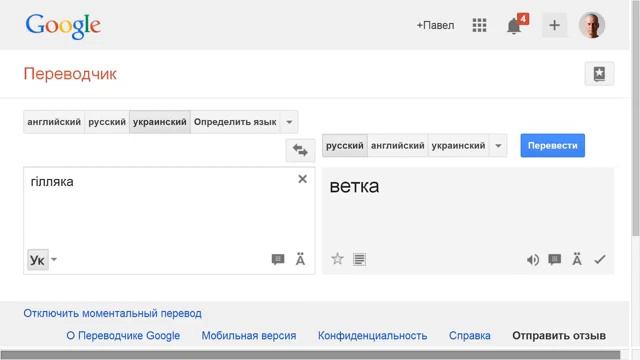640x360 pixels.
Task: Open О Переводчике Google link
Action: (123, 336)
